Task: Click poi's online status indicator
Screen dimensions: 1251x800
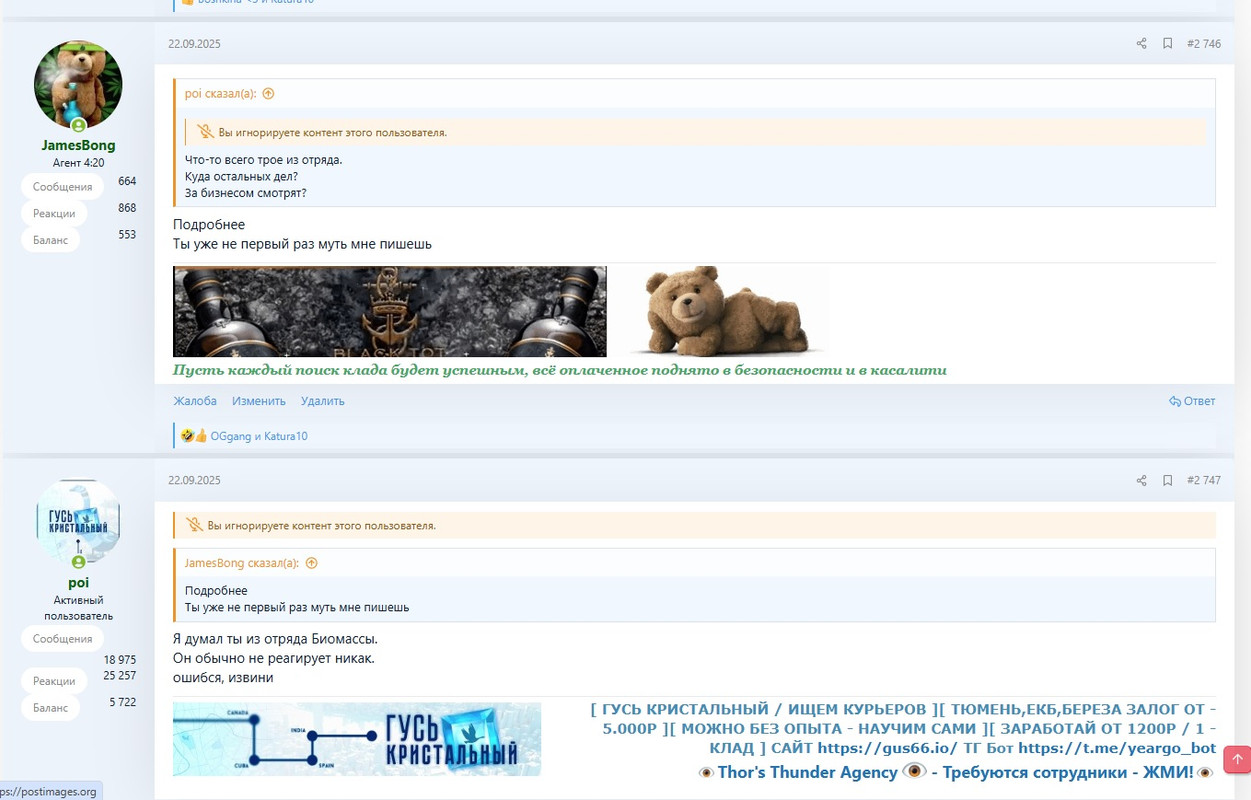Action: tap(78, 562)
